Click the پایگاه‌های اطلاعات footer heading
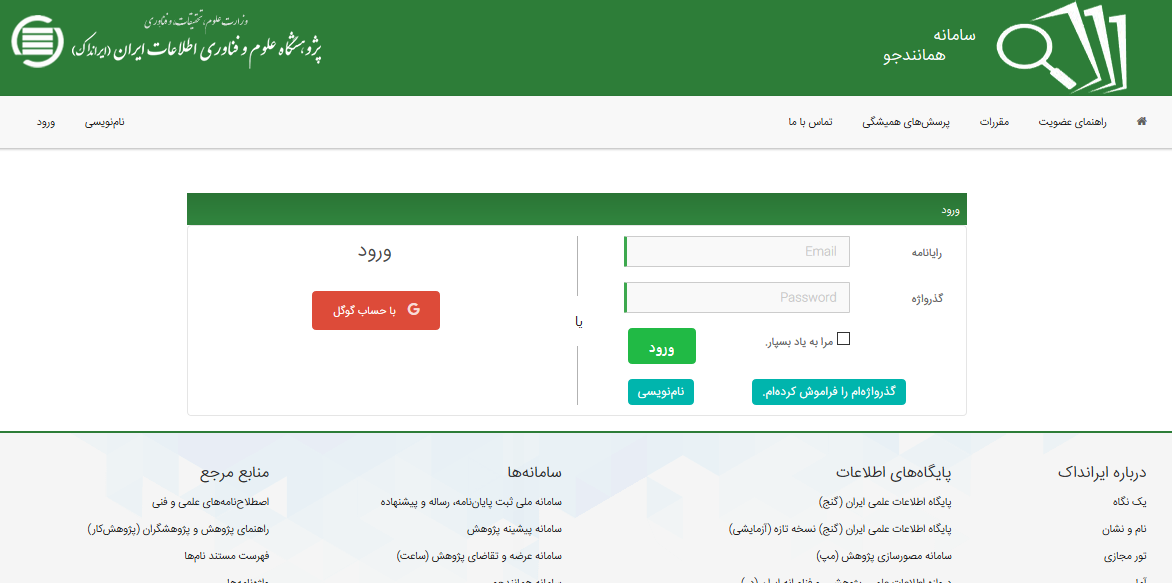This screenshot has width=1172, height=583. pos(894,472)
